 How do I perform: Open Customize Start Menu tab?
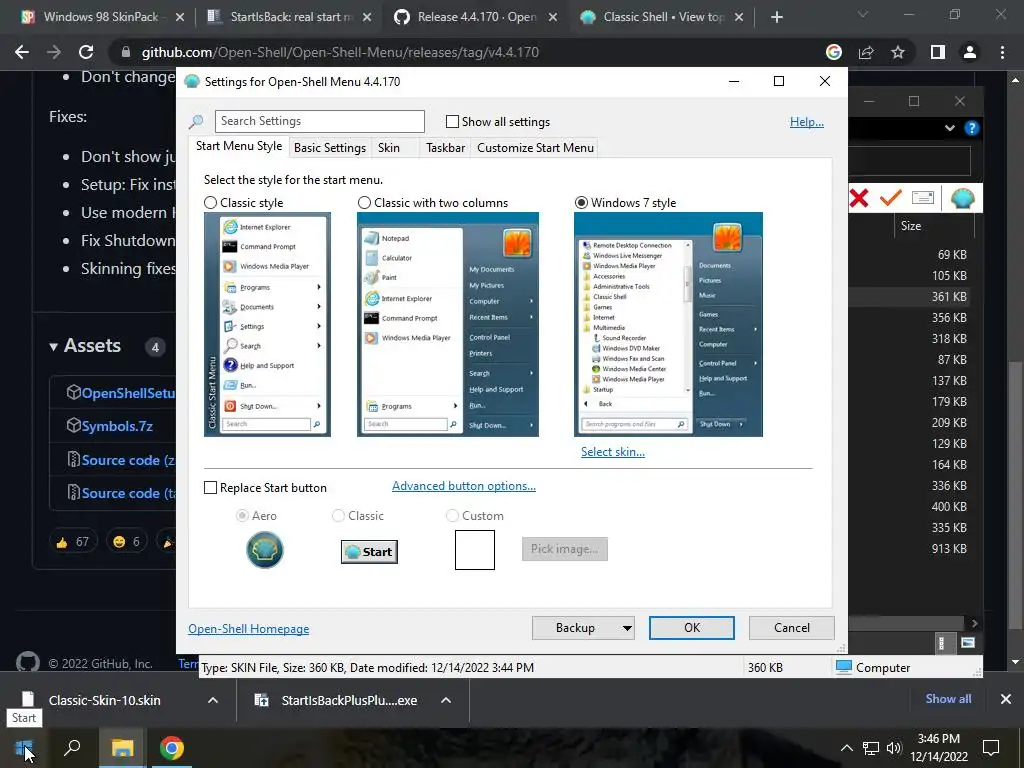pos(536,148)
